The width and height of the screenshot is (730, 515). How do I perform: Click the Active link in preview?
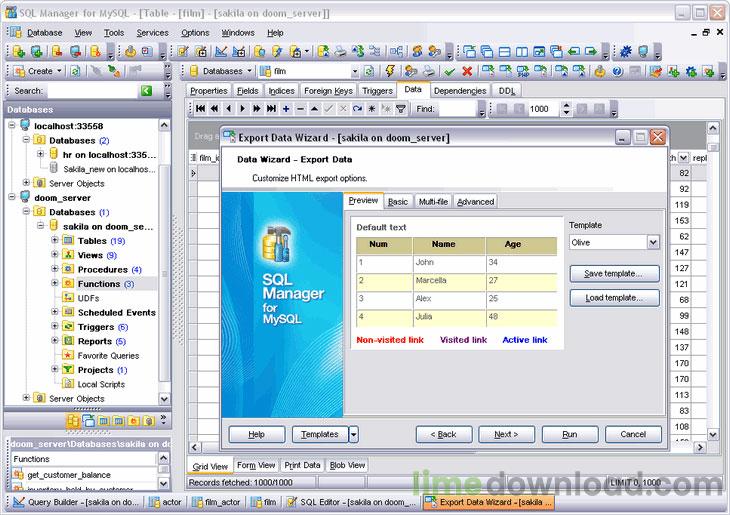coord(525,340)
